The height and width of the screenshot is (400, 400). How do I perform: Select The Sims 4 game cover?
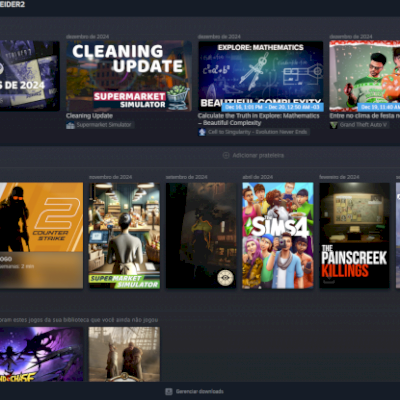coord(278,235)
